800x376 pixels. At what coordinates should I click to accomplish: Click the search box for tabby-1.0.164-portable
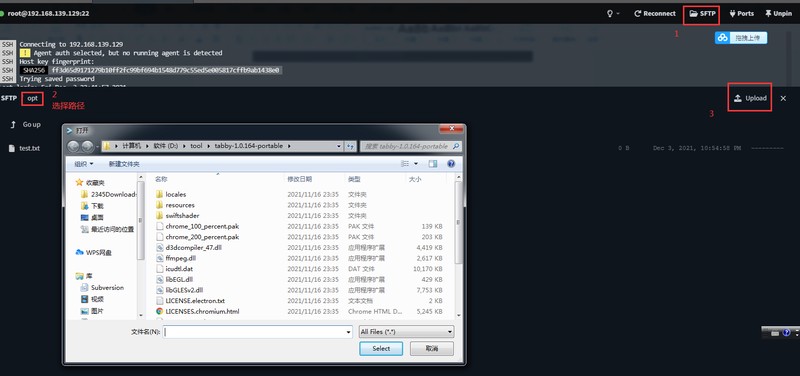click(411, 146)
